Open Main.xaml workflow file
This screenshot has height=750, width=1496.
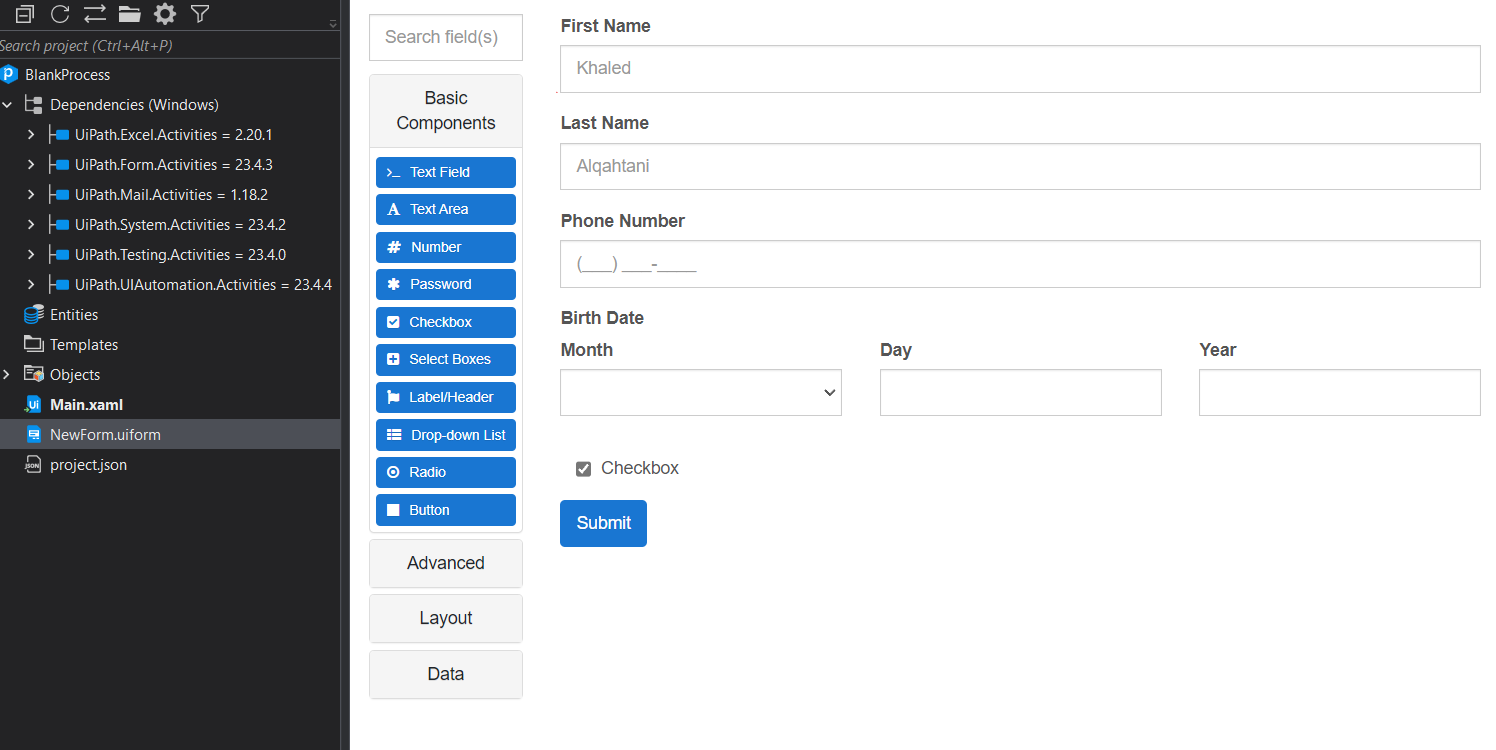click(86, 405)
